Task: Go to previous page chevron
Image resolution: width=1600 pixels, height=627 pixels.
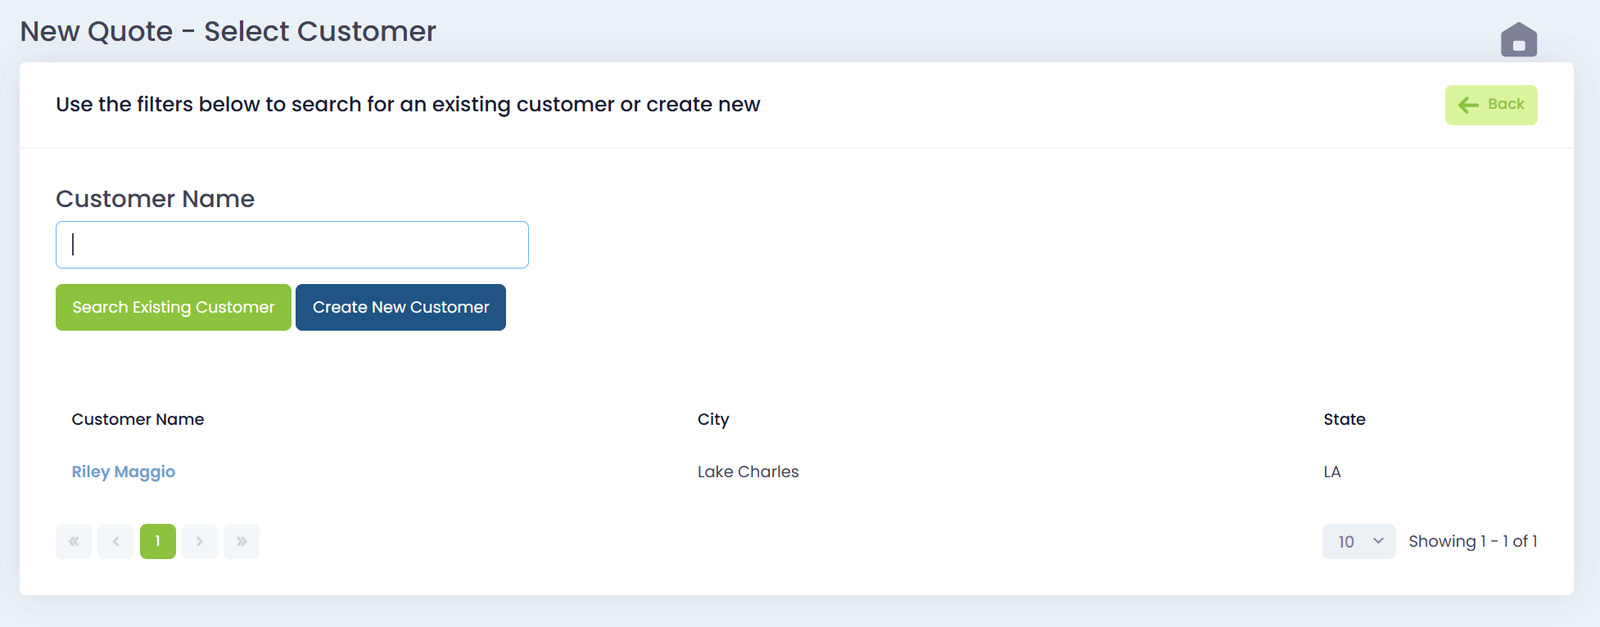Action: pos(116,541)
